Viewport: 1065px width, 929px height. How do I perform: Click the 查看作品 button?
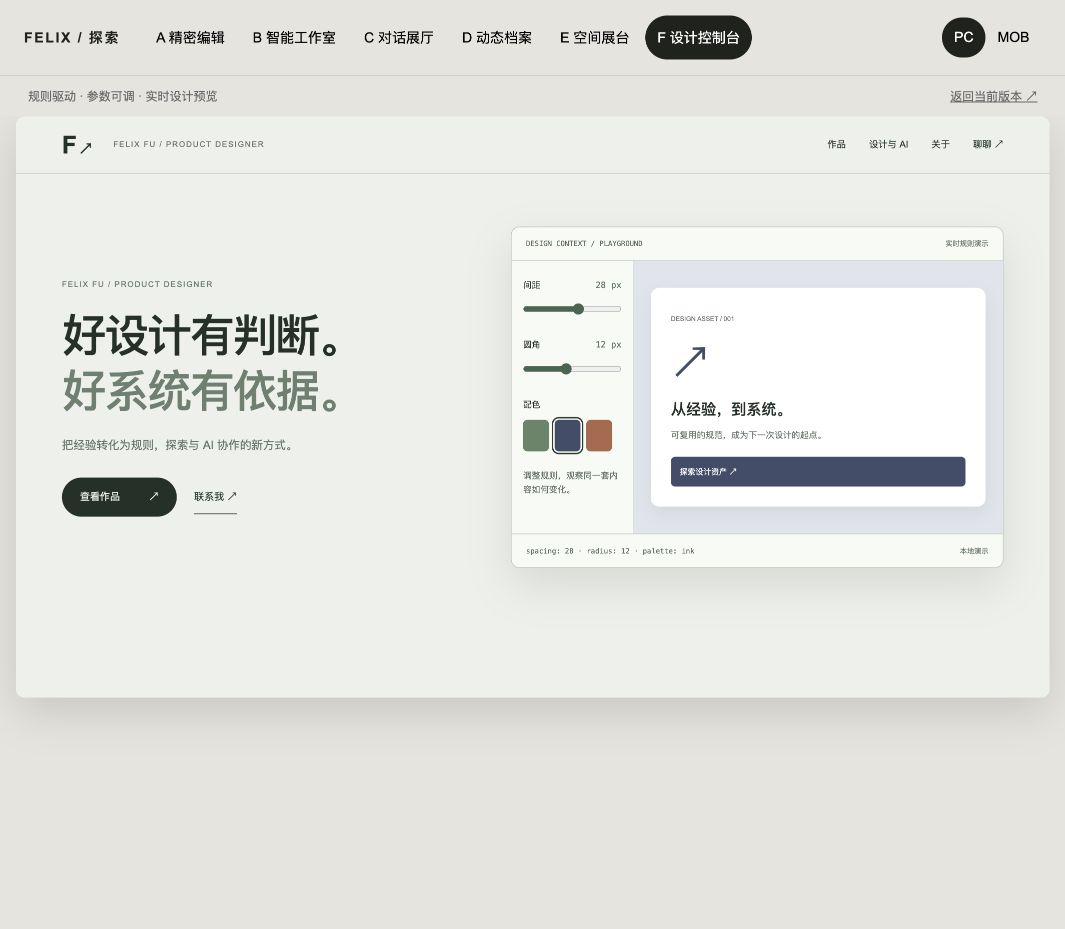point(119,497)
